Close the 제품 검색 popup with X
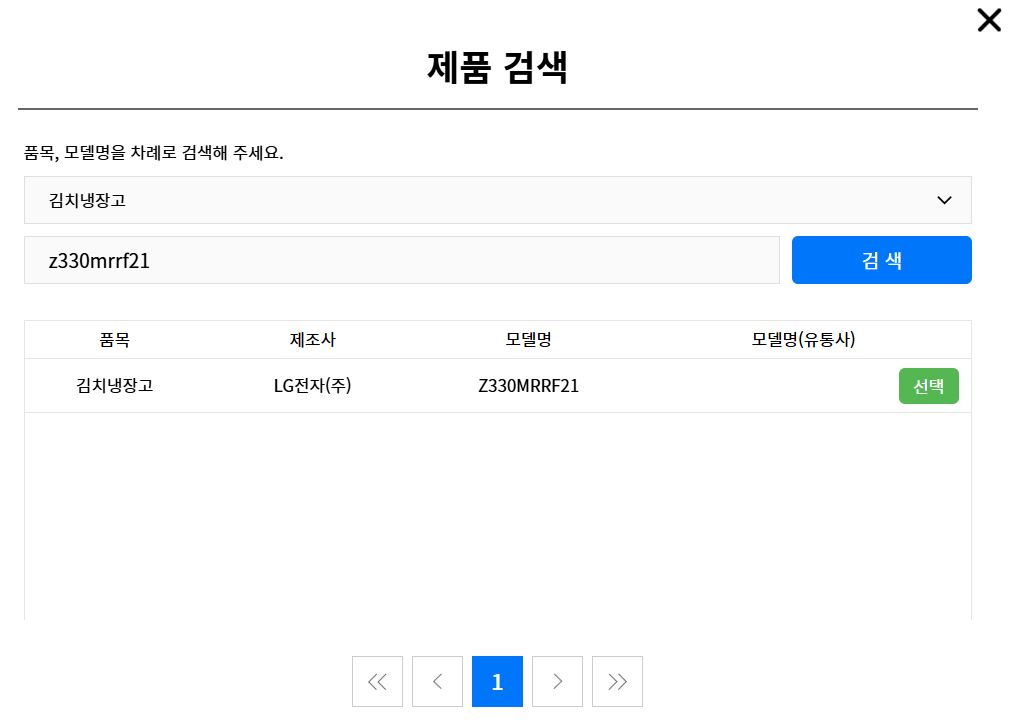Screen dimensions: 1010x724 click(x=988, y=20)
